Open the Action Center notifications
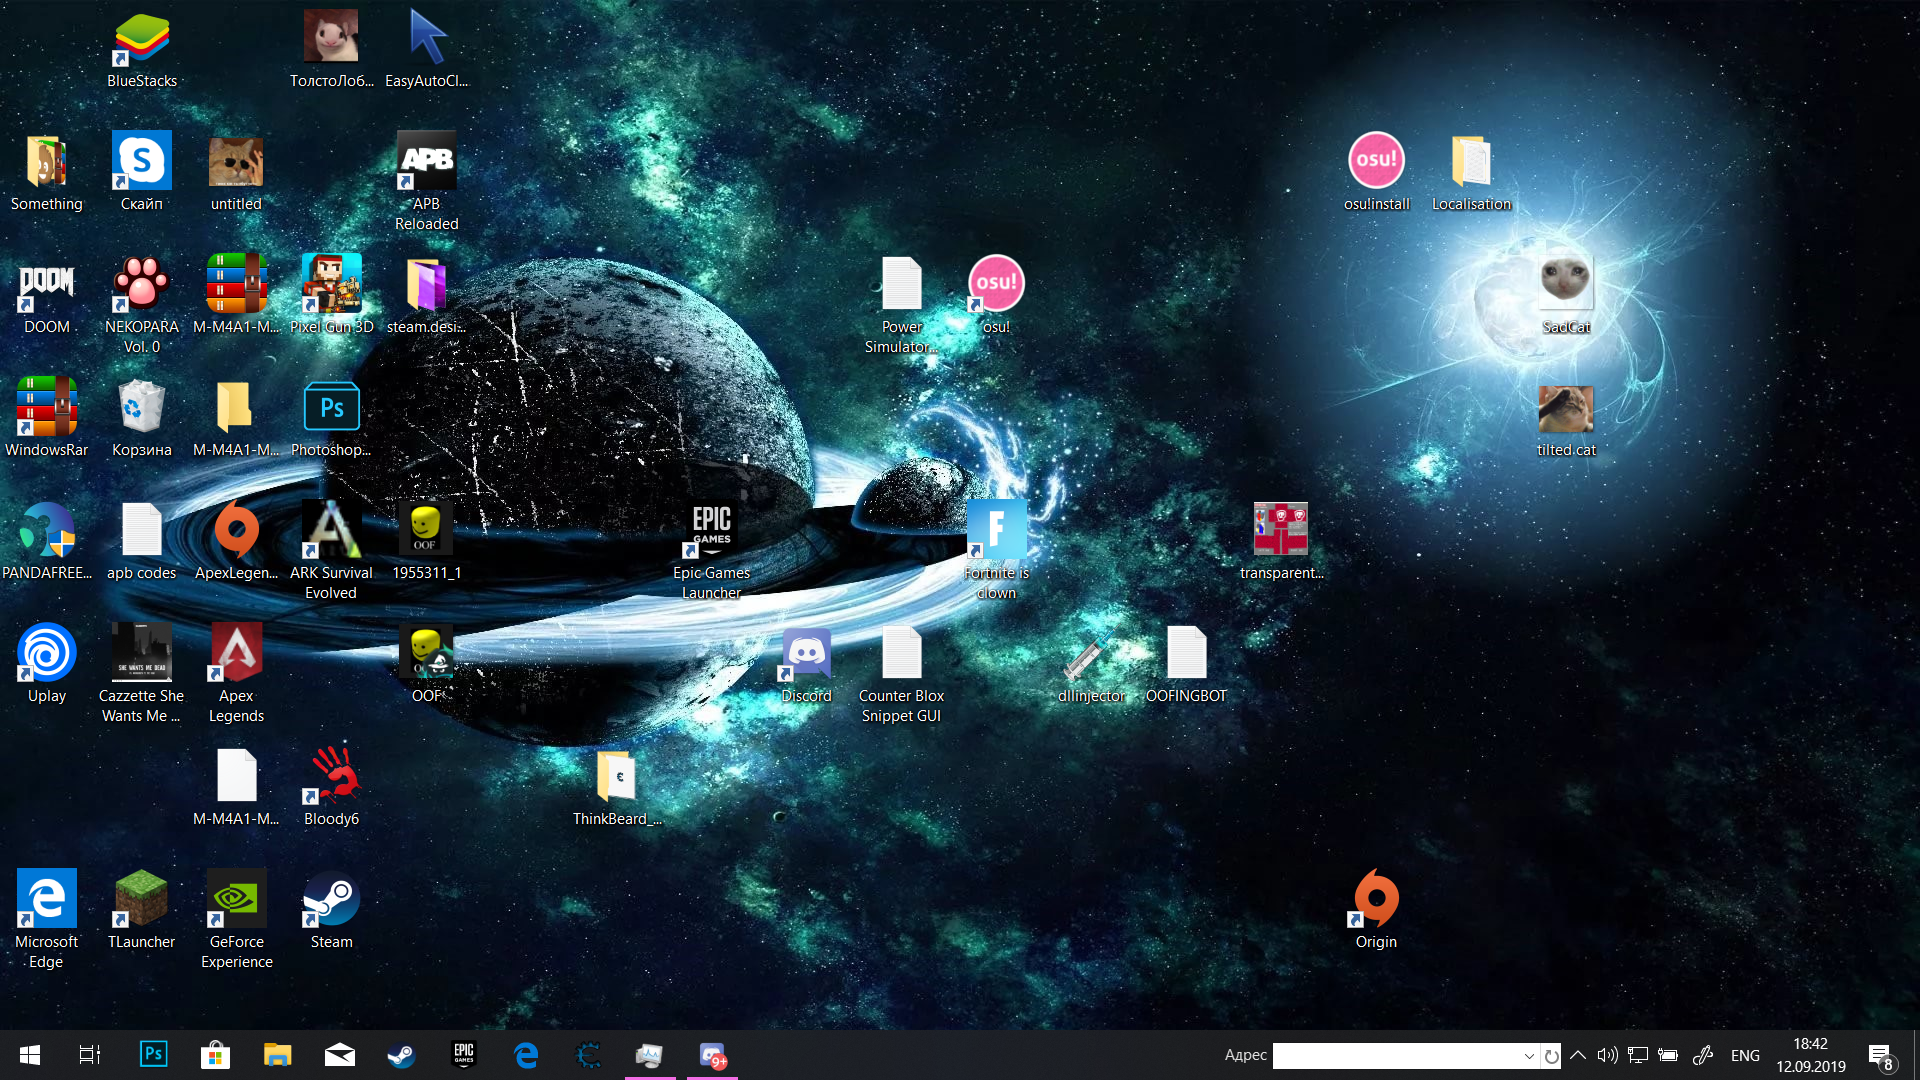1920x1080 pixels. point(1880,1055)
